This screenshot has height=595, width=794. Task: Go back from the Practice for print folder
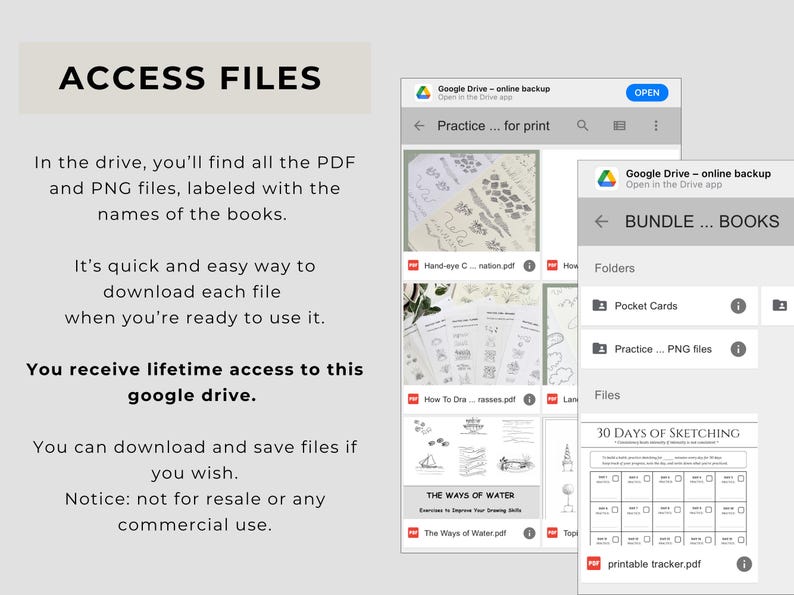[419, 126]
